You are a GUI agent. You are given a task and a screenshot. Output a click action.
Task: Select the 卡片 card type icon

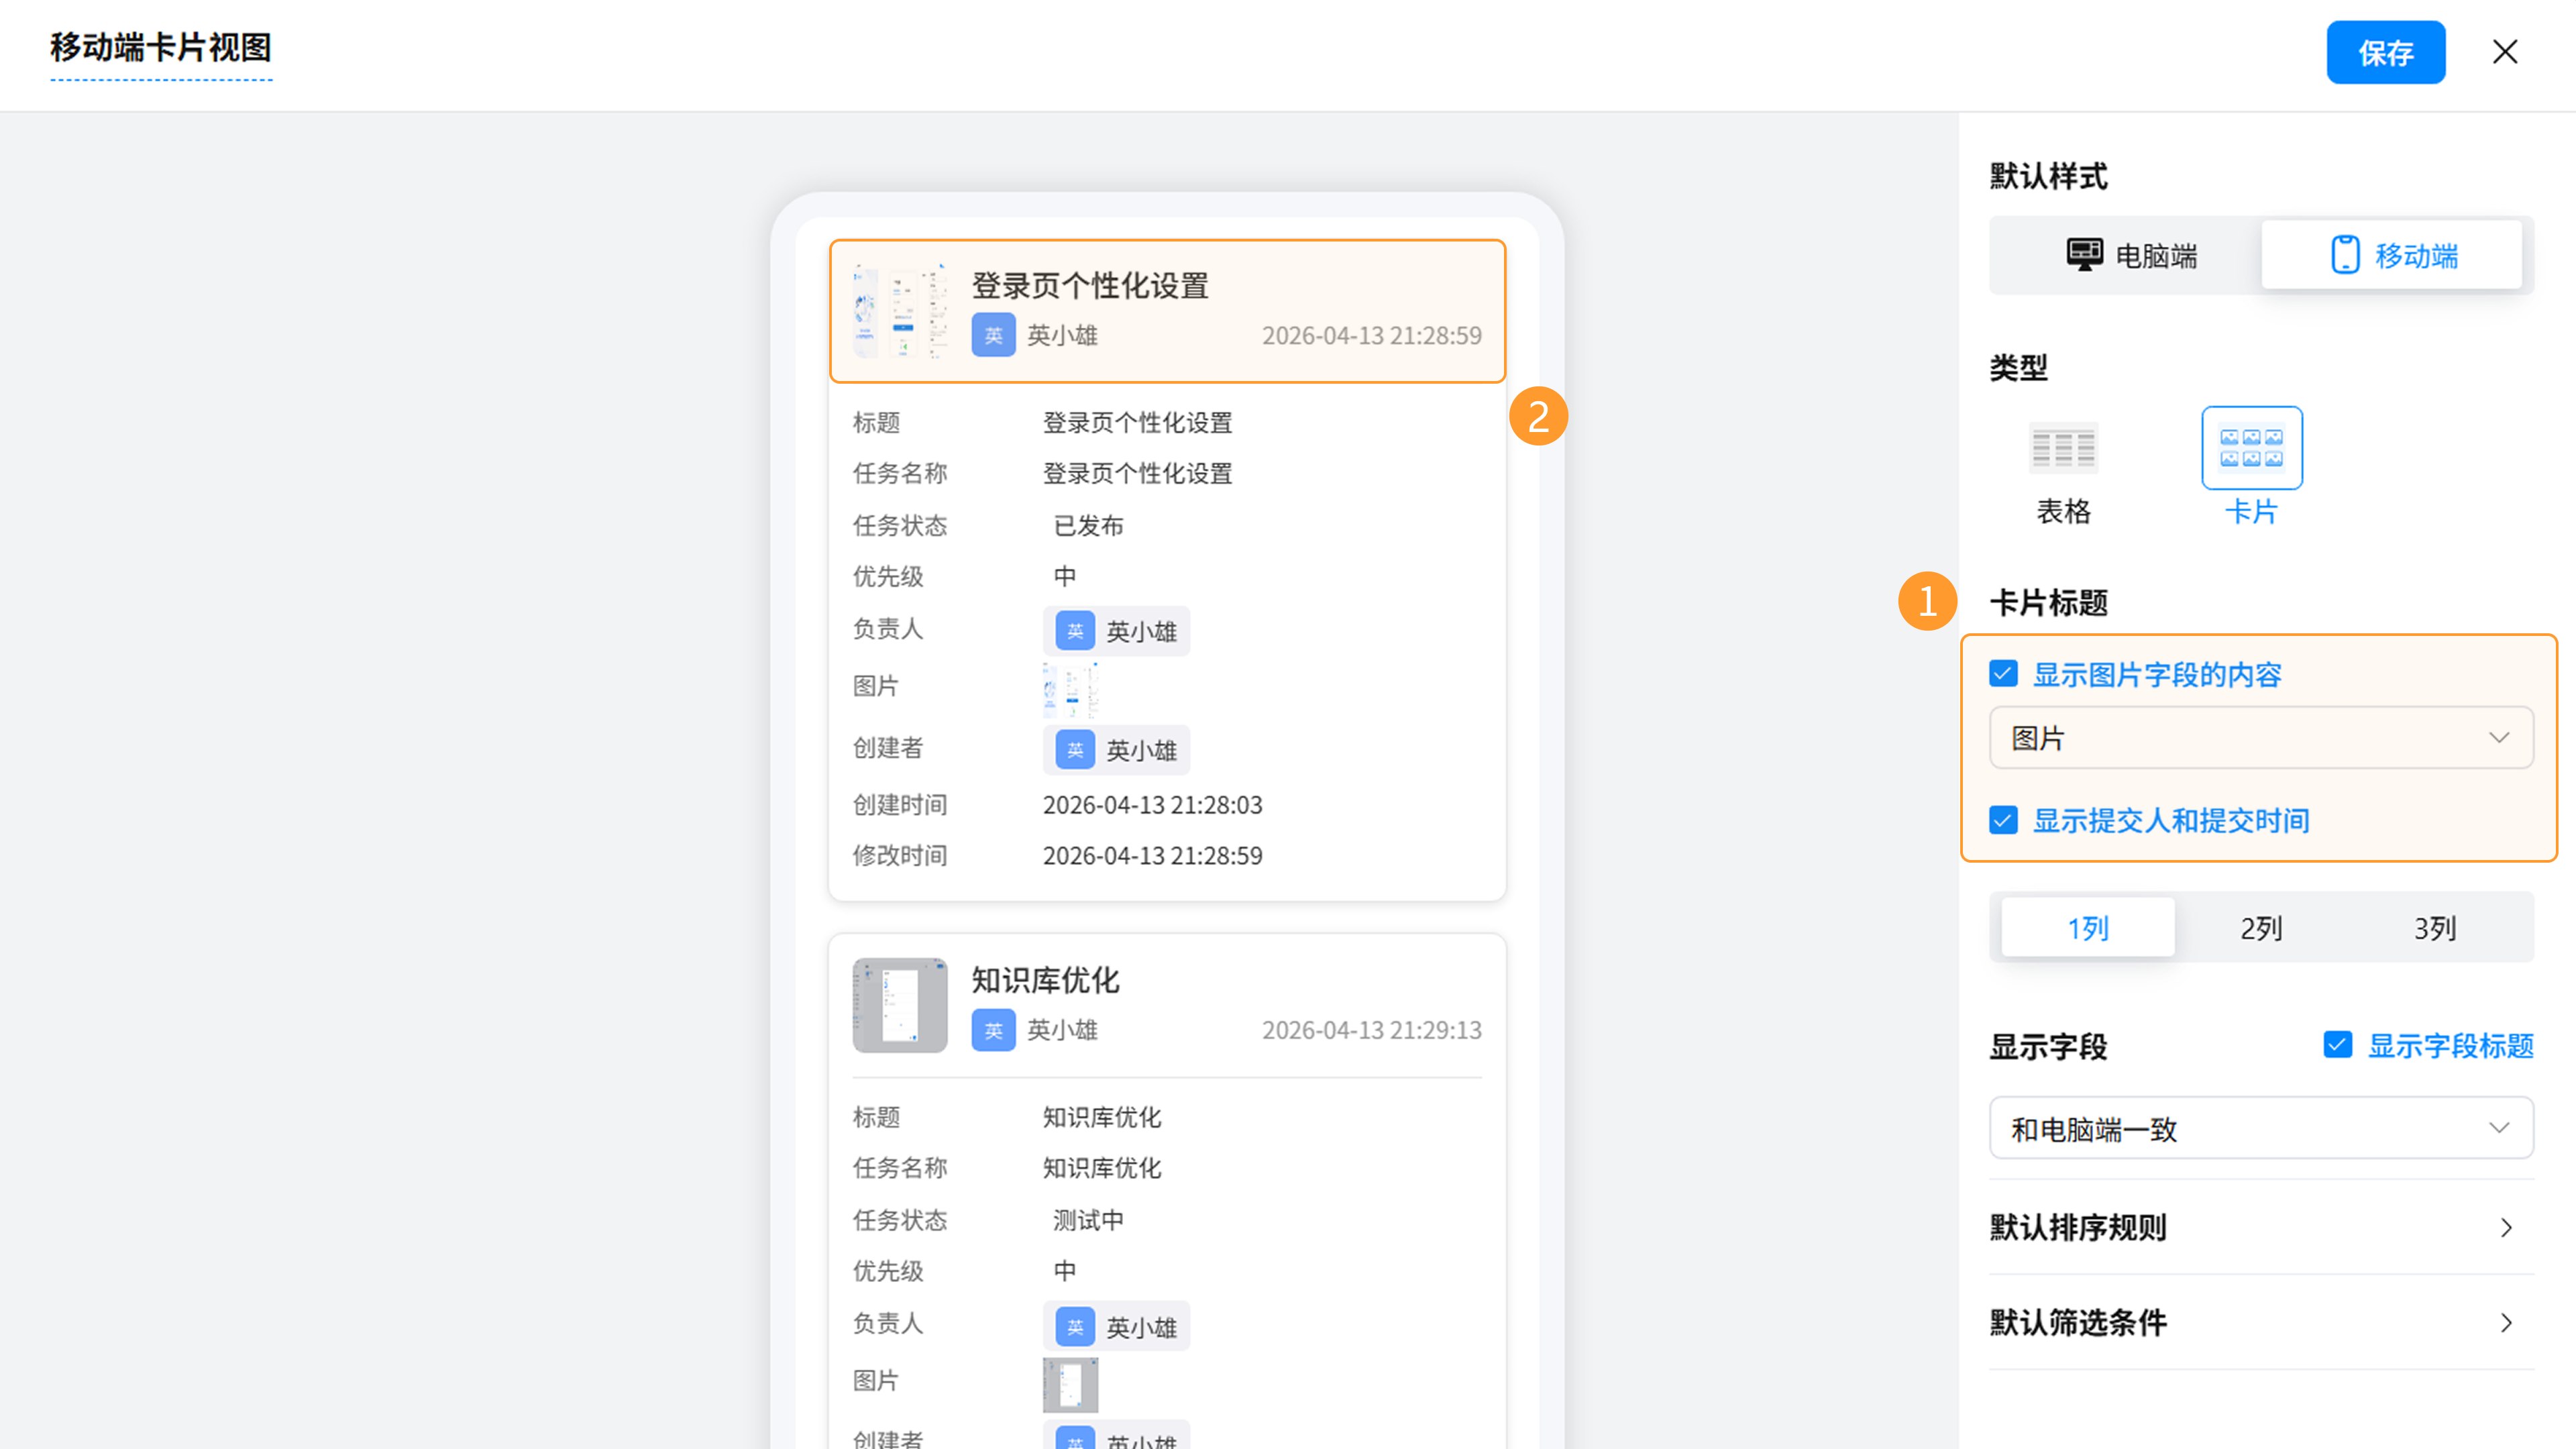pyautogui.click(x=2251, y=448)
